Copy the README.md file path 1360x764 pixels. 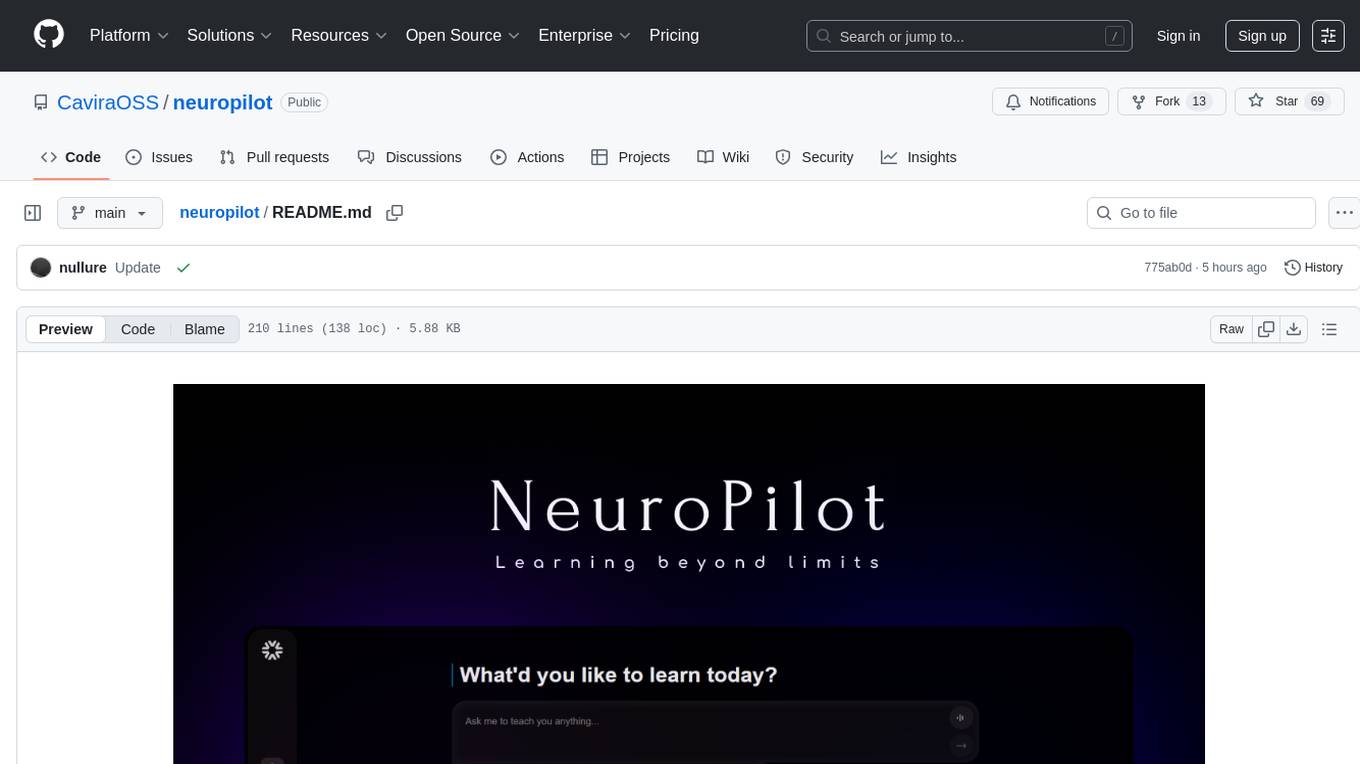(394, 213)
